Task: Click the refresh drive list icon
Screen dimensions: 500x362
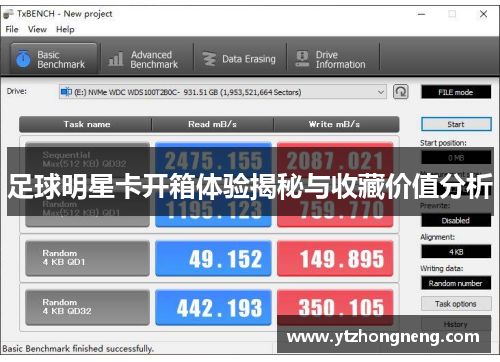Action: (x=400, y=92)
